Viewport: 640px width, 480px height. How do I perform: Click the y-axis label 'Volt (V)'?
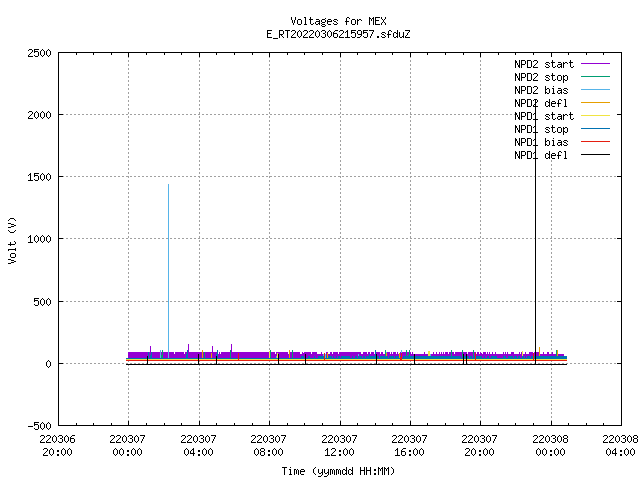click(x=12, y=240)
